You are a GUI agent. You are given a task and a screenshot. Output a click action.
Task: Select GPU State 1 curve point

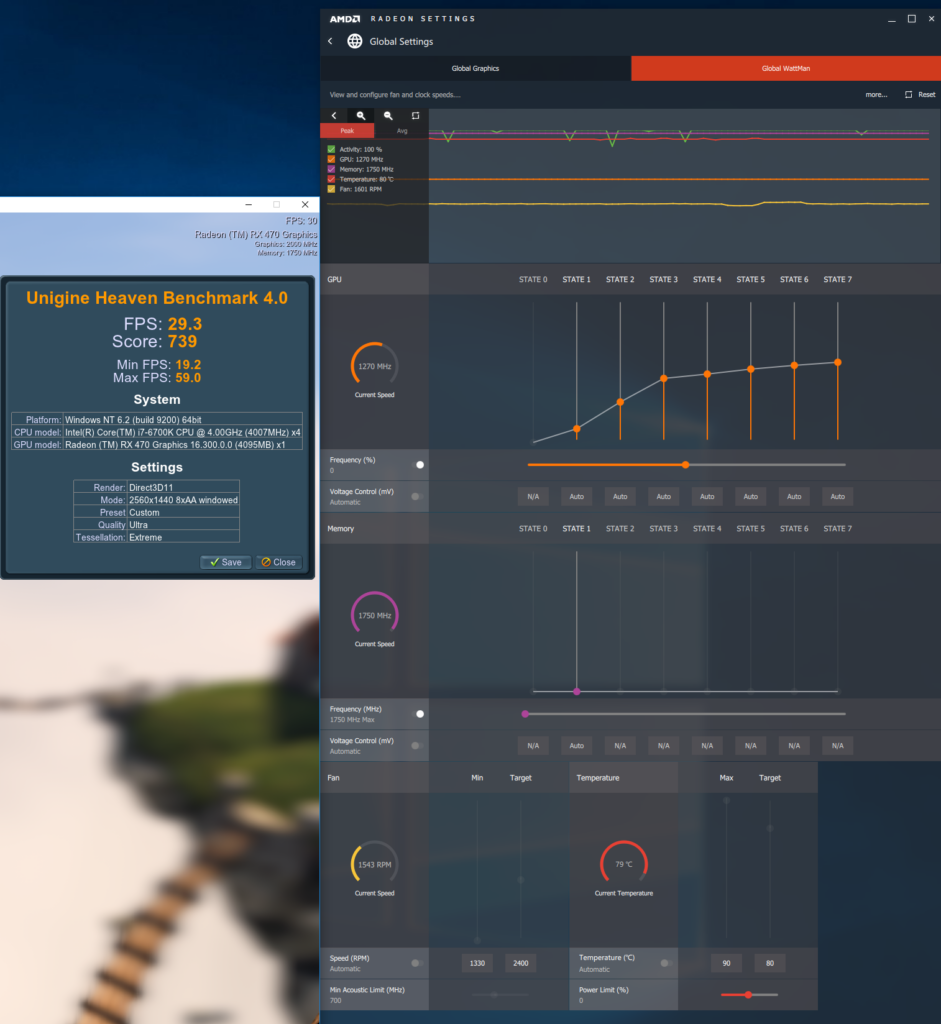(x=577, y=429)
